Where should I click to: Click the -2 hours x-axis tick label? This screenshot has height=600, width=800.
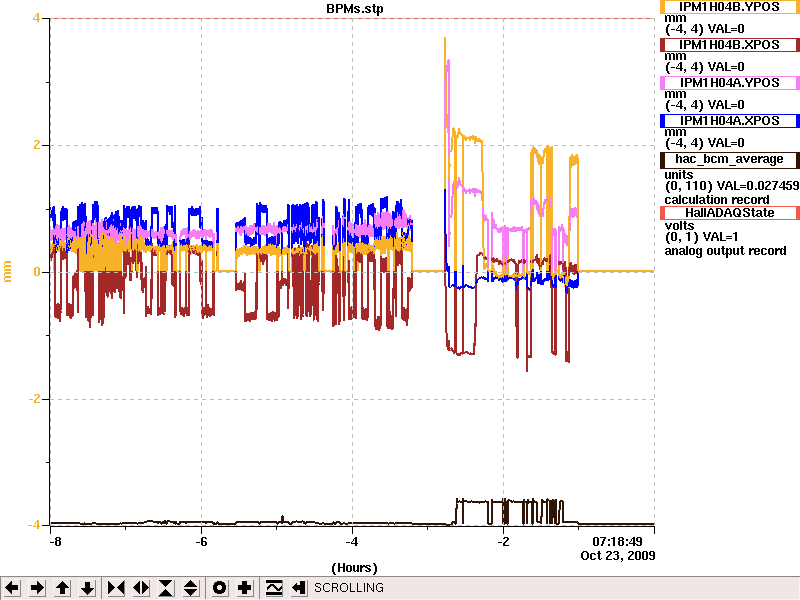[x=503, y=541]
